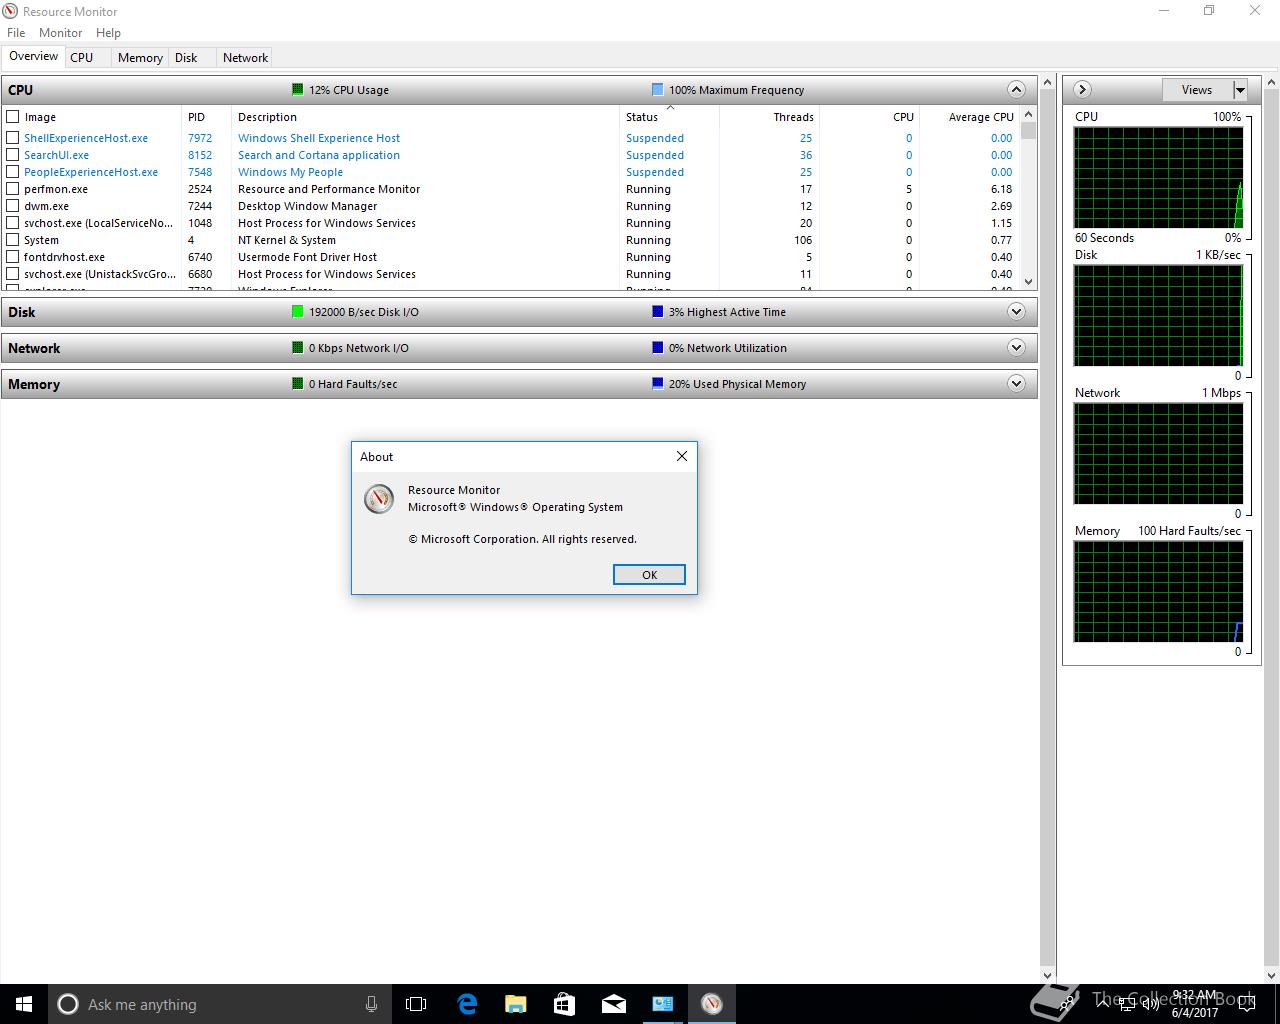The height and width of the screenshot is (1024, 1280).
Task: Check the fontdrvhost.exe checkbox
Action: (x=13, y=257)
